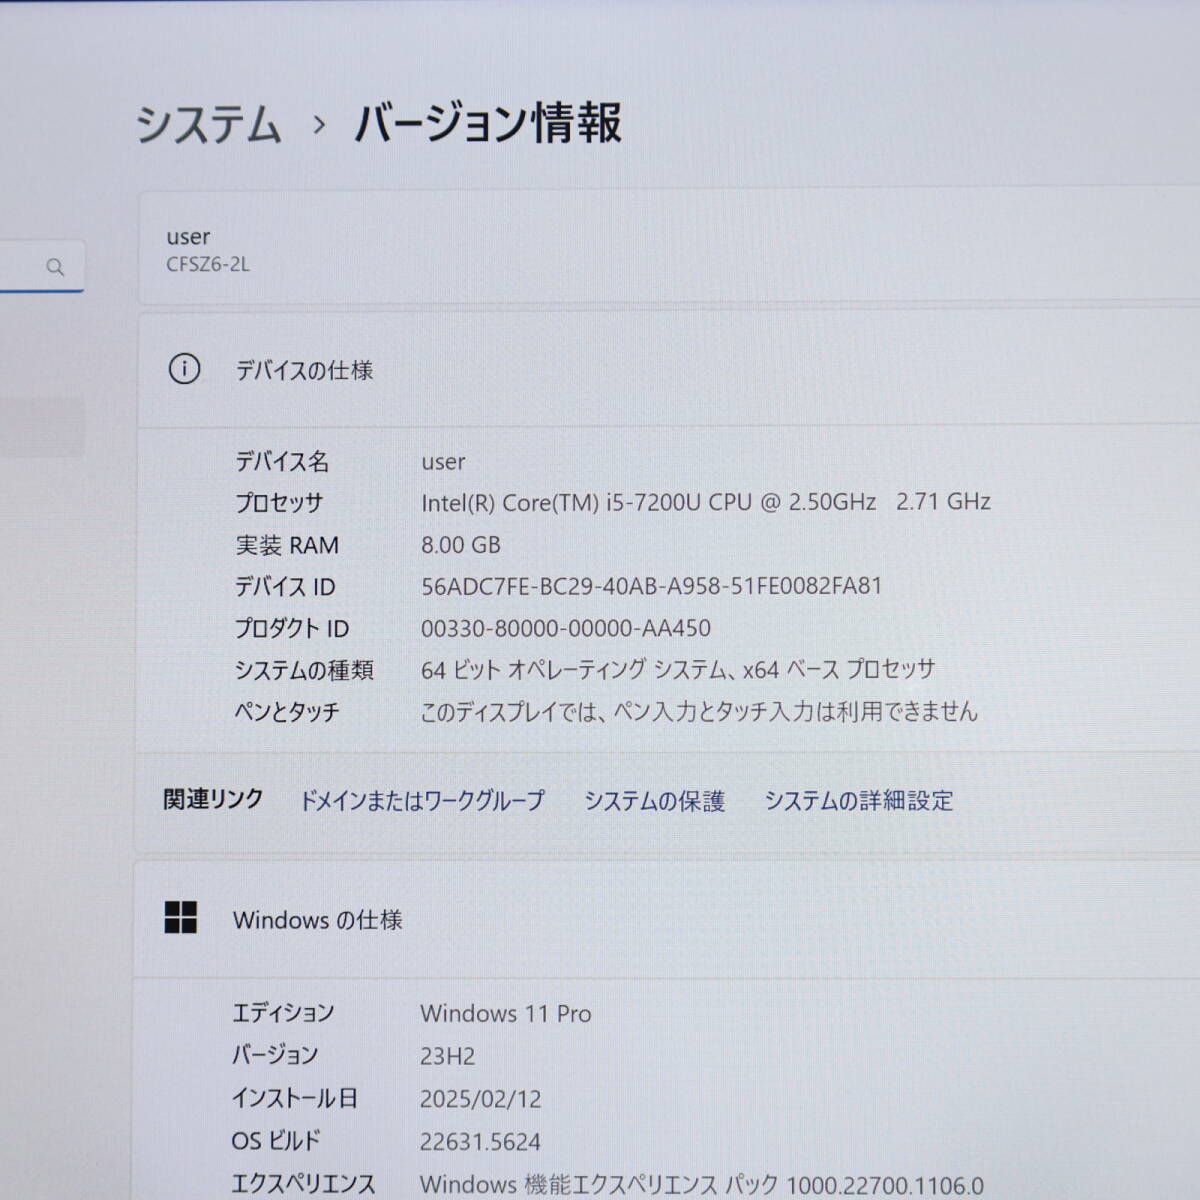Select install date 2025/02/12

click(x=481, y=1099)
